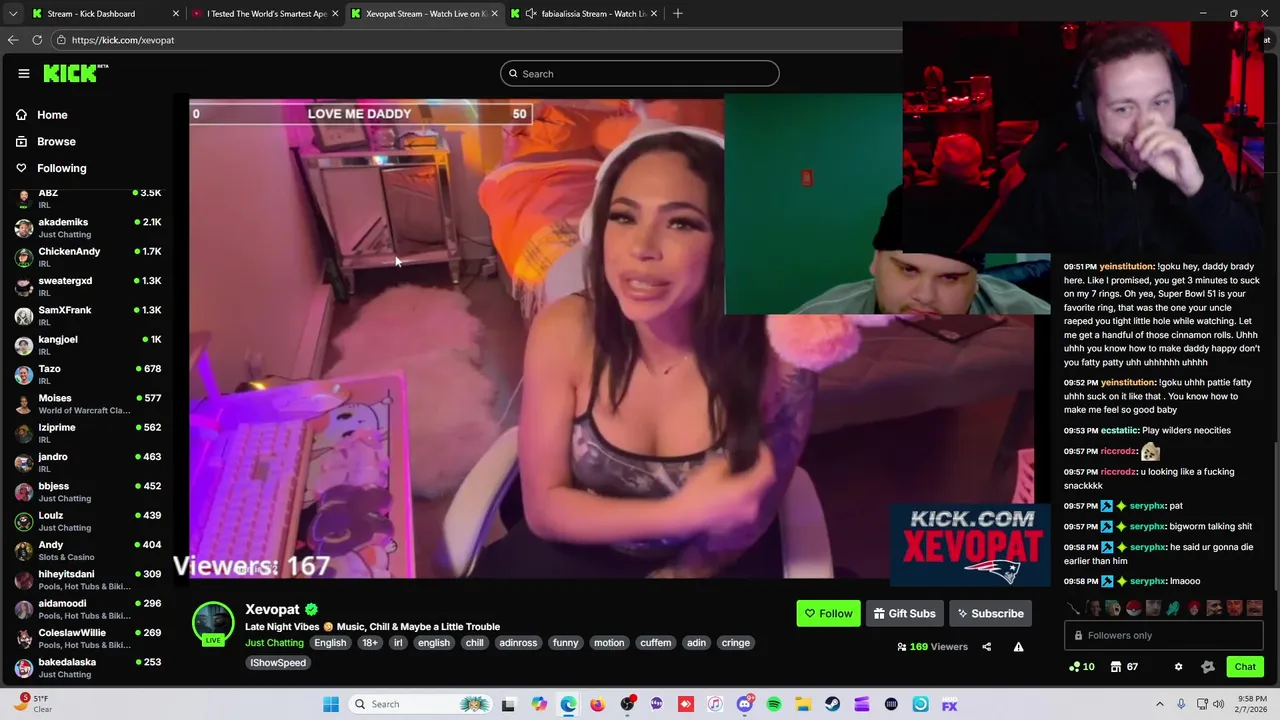The height and width of the screenshot is (720, 1280).
Task: Open chat settings gear icon
Action: pyautogui.click(x=1178, y=667)
